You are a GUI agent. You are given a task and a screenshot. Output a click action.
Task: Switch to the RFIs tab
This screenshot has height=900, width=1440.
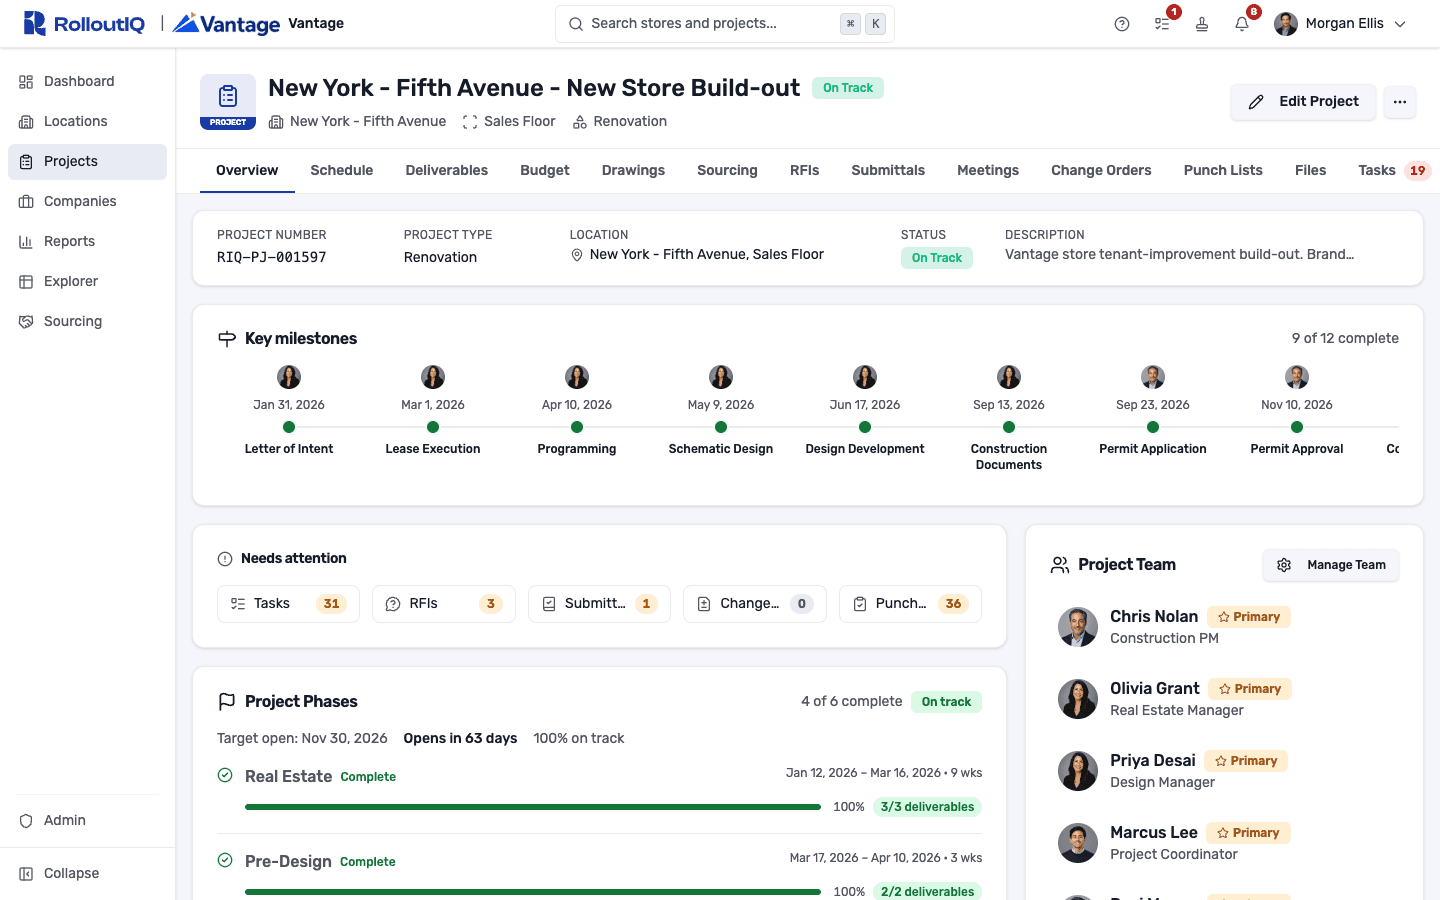[804, 170]
